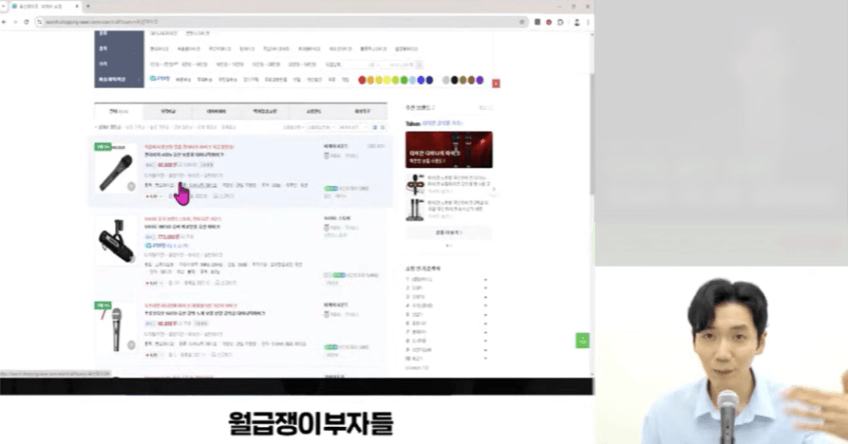Reload the page with the refresh icon

pos(26,22)
